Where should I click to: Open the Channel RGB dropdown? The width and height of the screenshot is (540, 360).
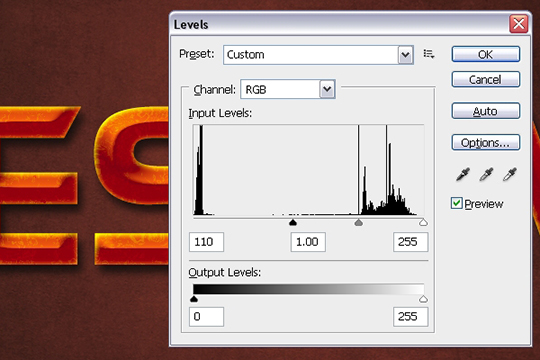click(x=288, y=89)
